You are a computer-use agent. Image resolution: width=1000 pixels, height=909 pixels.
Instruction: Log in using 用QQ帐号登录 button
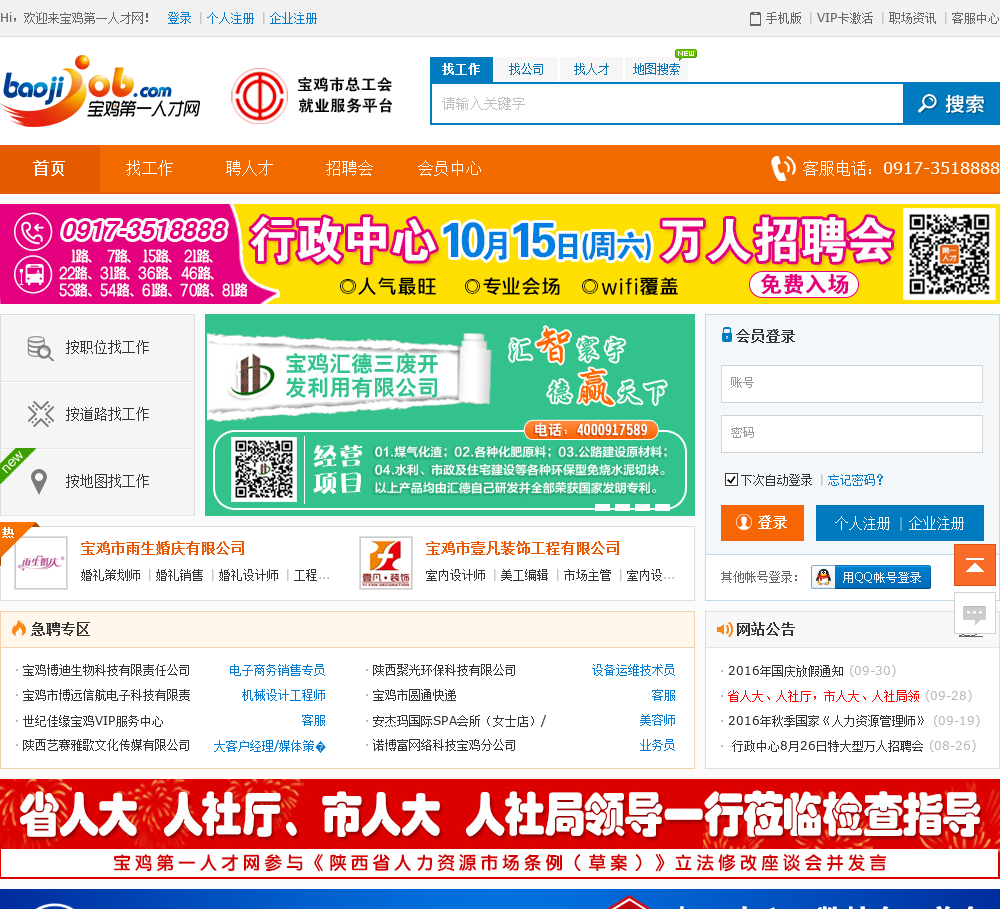871,577
